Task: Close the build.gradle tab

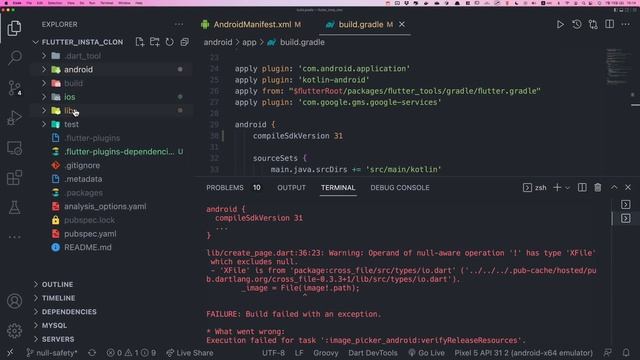Action: click(402, 24)
